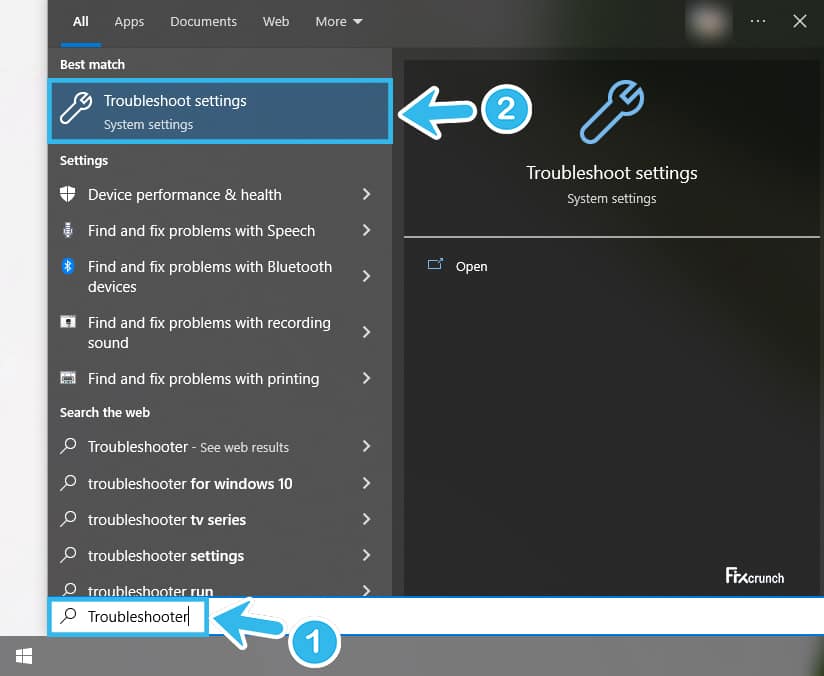This screenshot has width=824, height=676.
Task: Click the search icon beside 'troubleshooter settings'
Action: 68,555
